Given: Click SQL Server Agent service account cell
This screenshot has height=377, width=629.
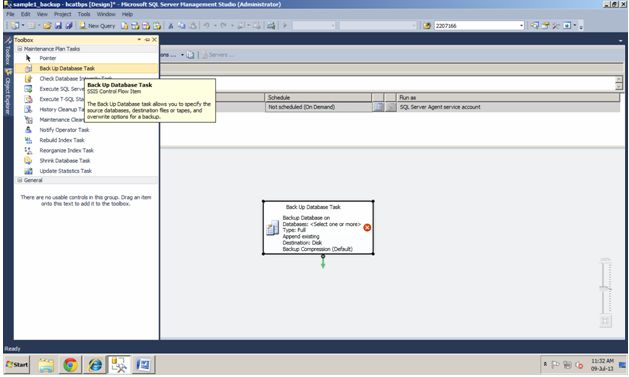Looking at the screenshot, I should pyautogui.click(x=508, y=107).
